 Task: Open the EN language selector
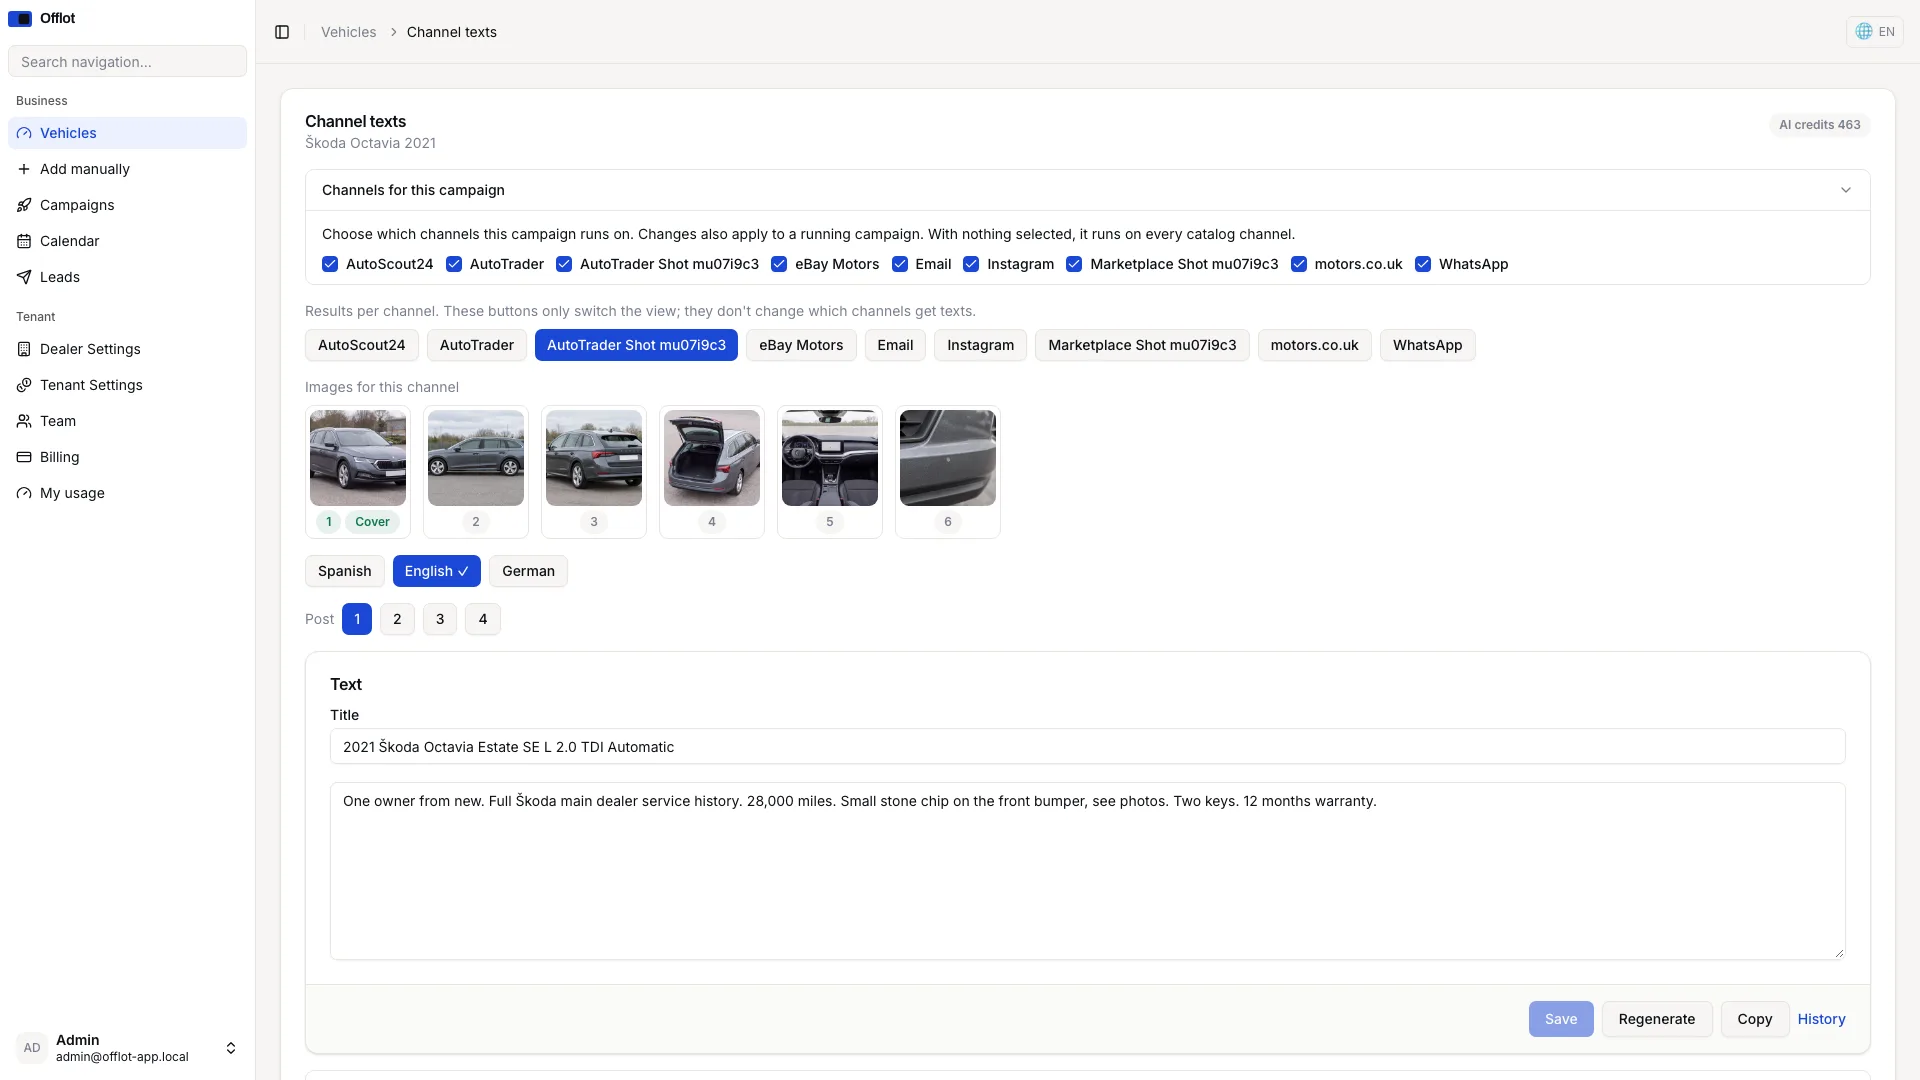point(1875,32)
